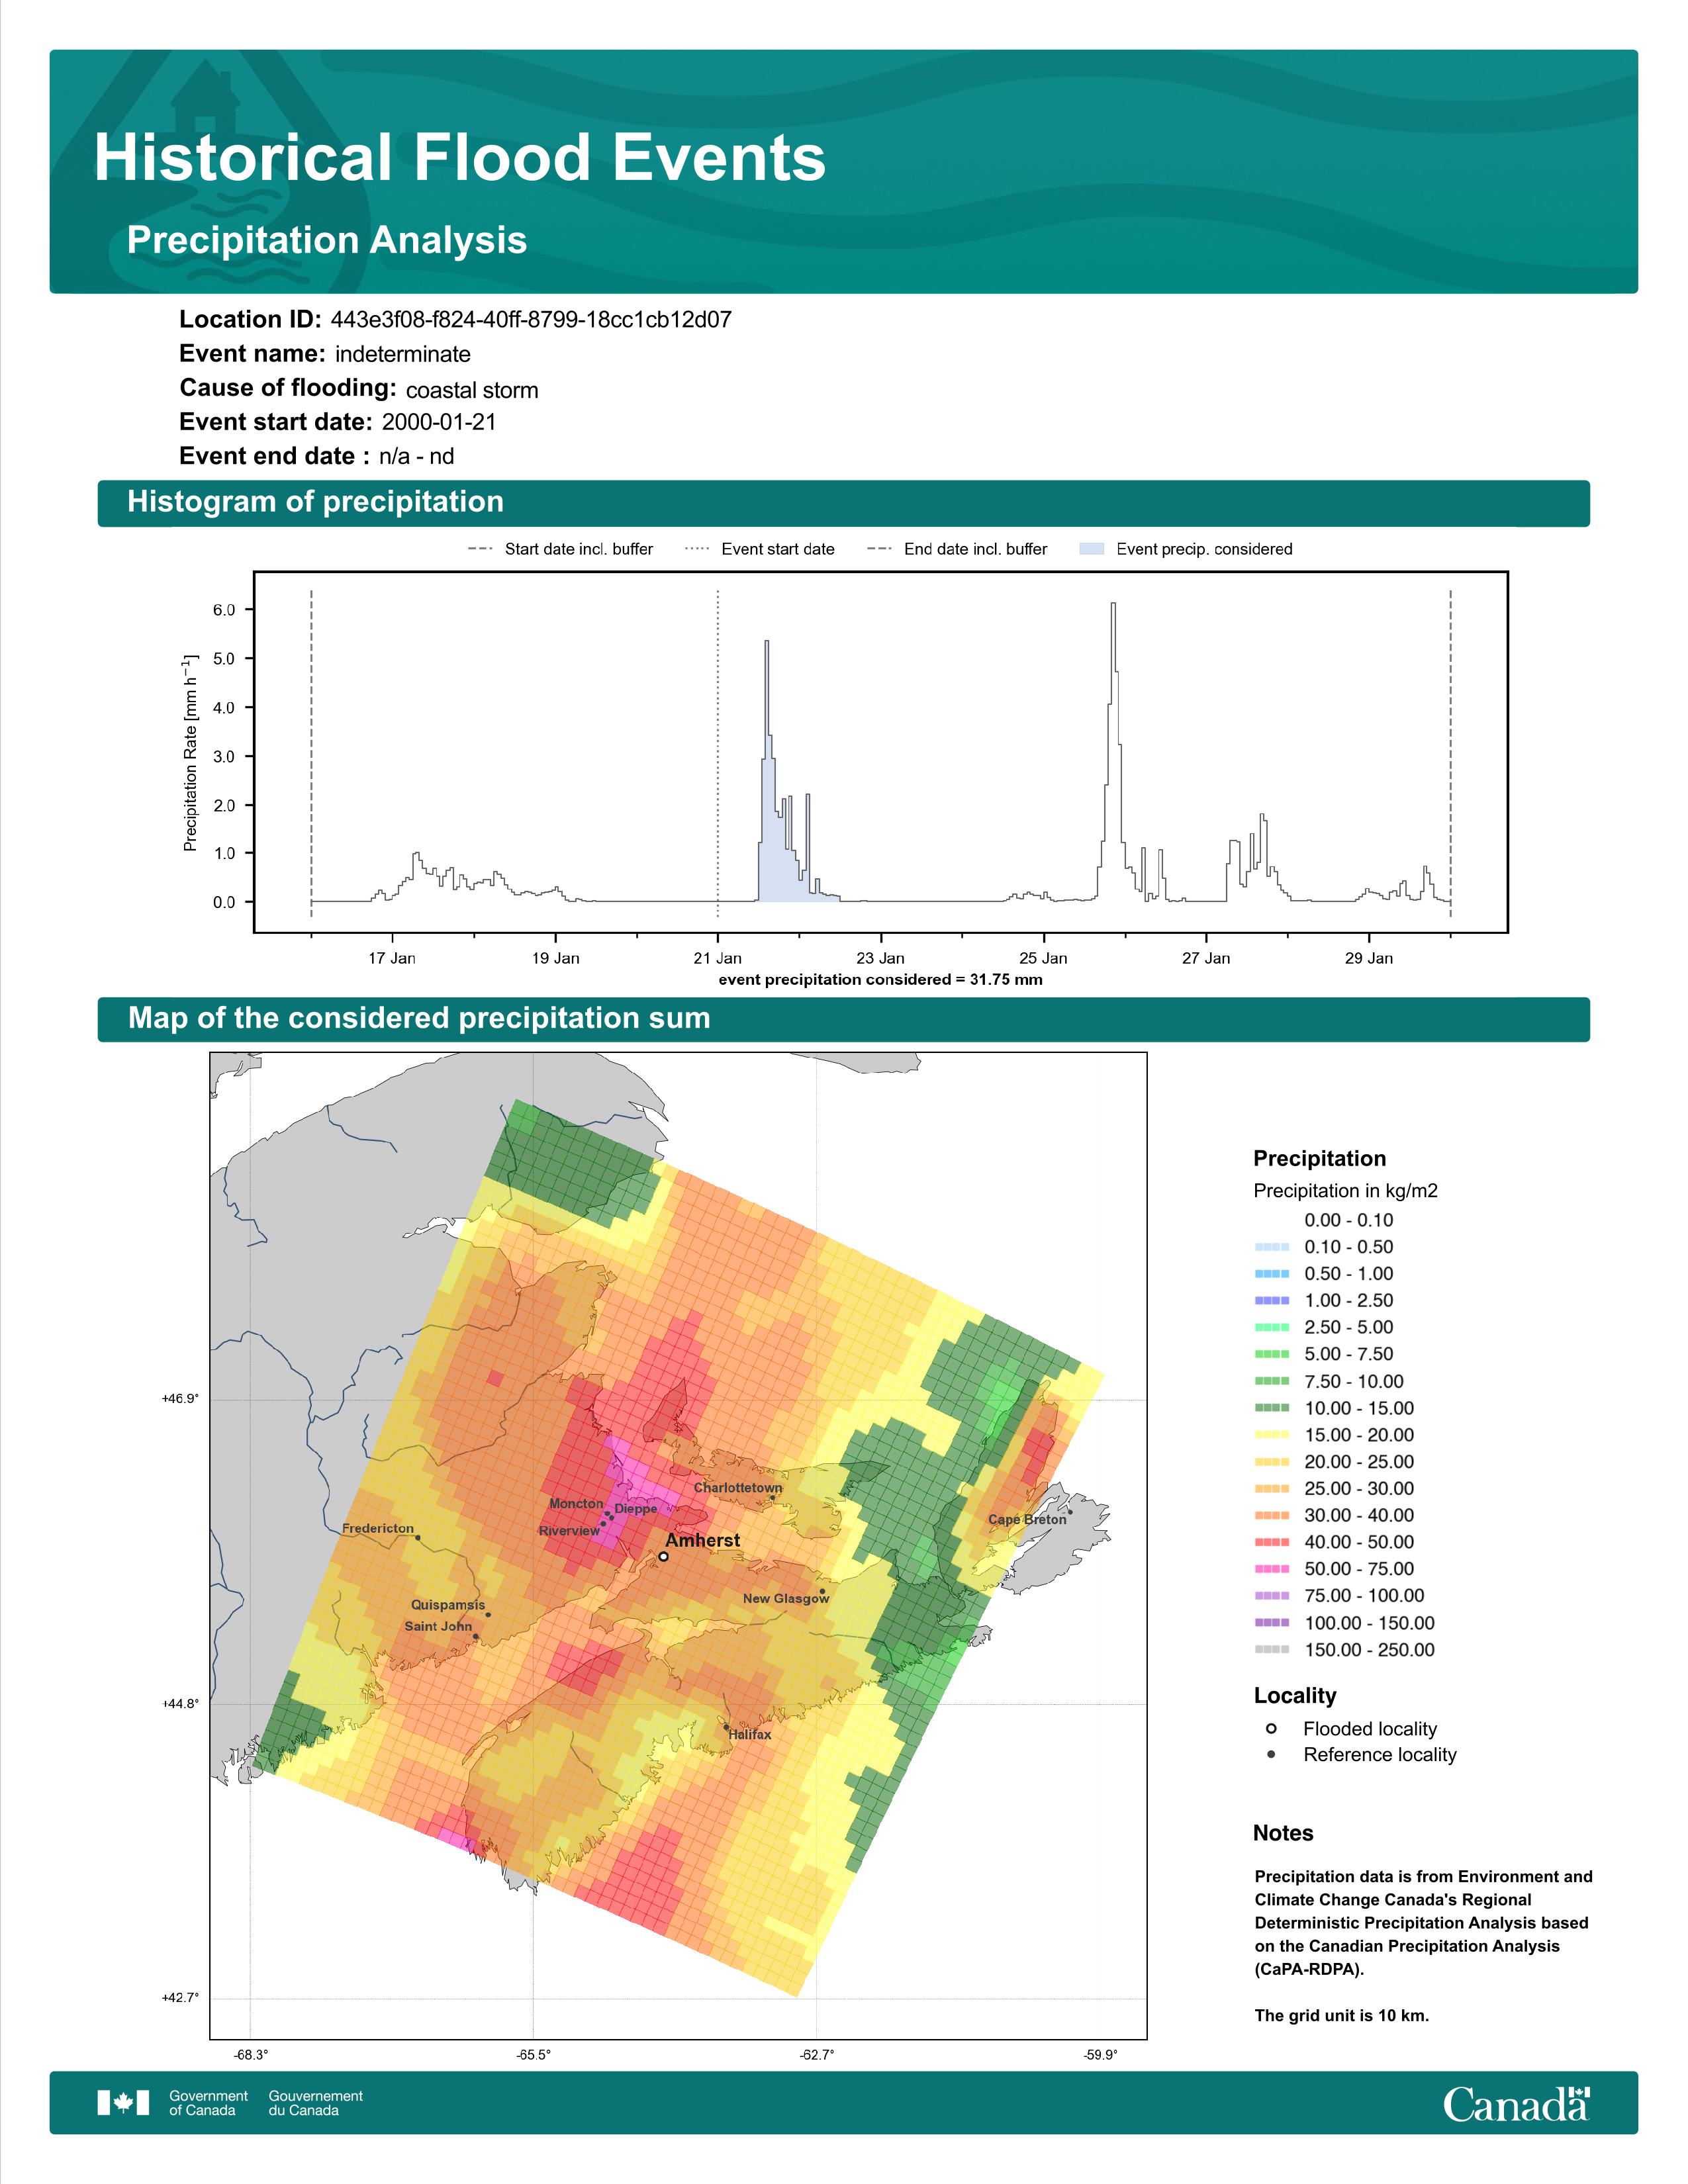1688x2184 pixels.
Task: Click the -65.5° longitude label
Action: click(533, 2056)
